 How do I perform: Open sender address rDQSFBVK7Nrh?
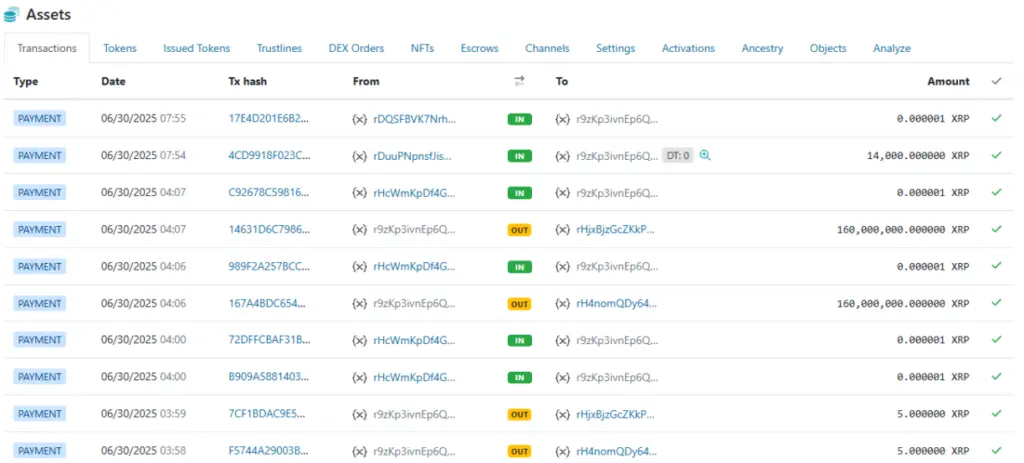coord(415,119)
